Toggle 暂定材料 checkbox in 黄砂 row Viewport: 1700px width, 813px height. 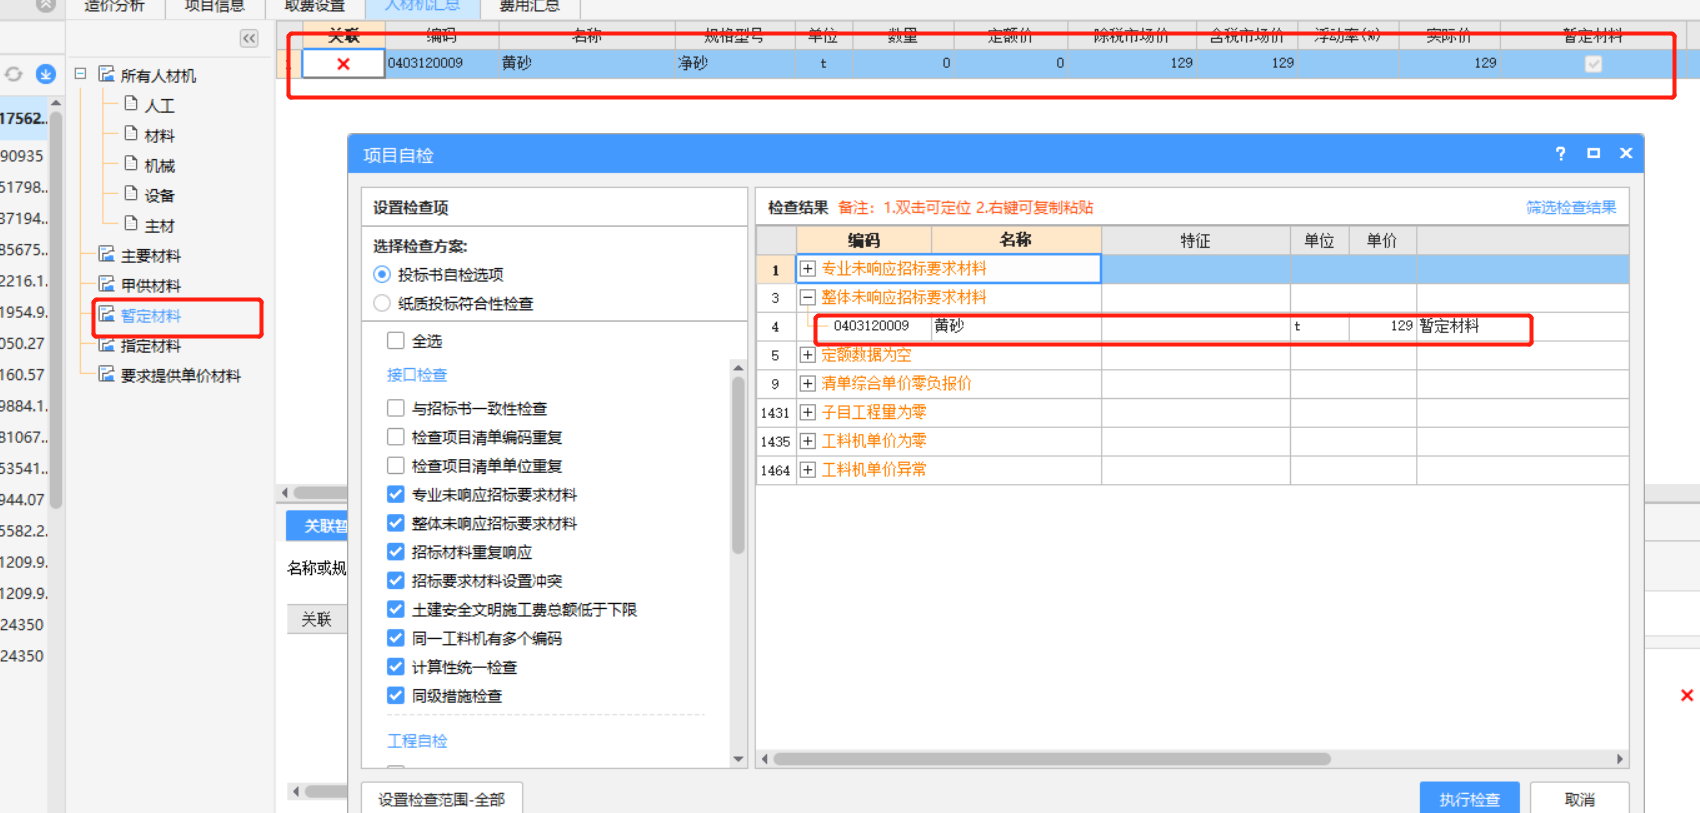[x=1593, y=64]
